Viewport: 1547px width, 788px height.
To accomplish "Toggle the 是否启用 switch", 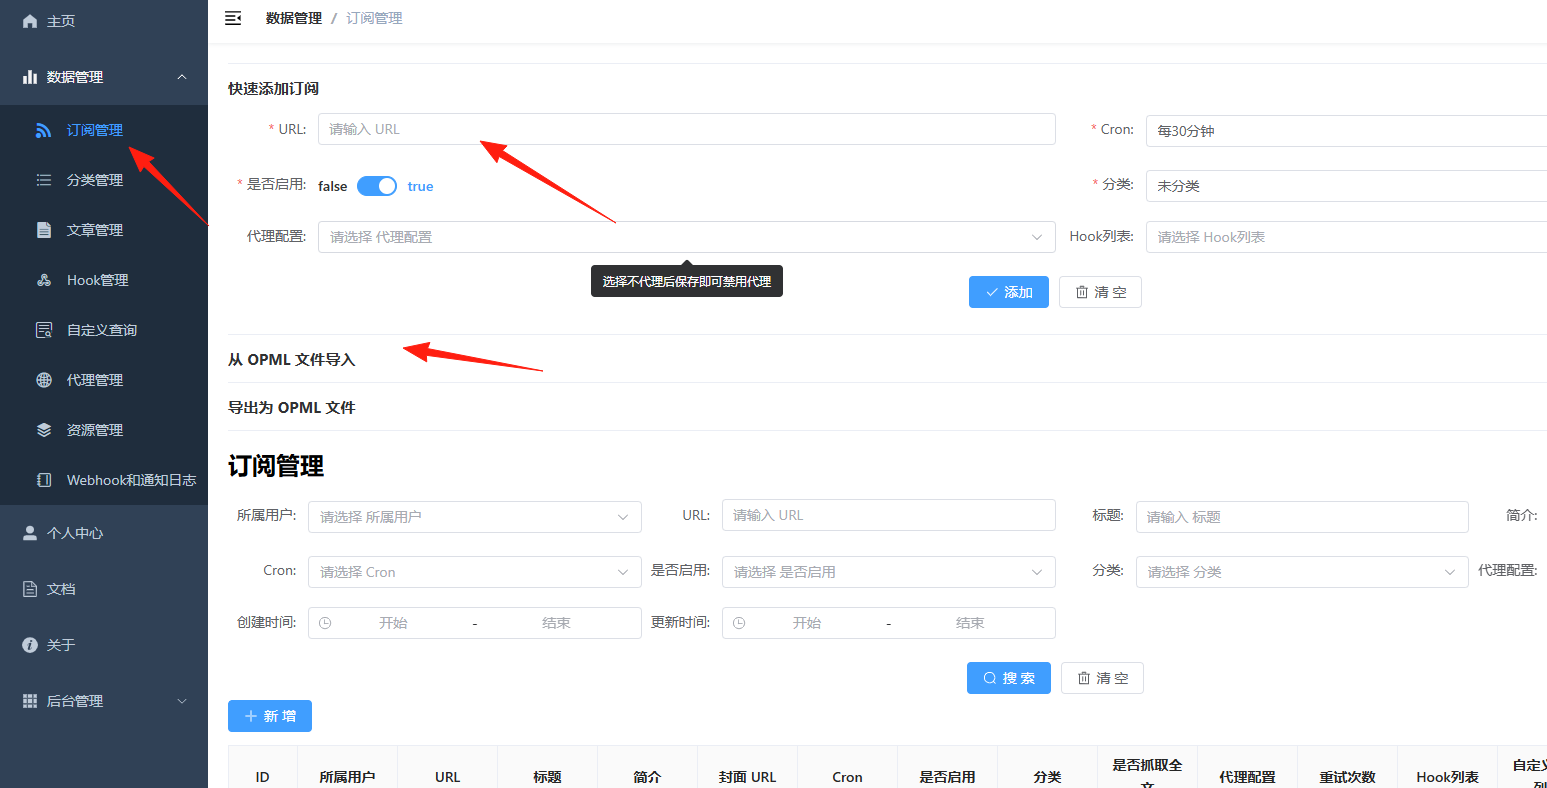I will 377,186.
